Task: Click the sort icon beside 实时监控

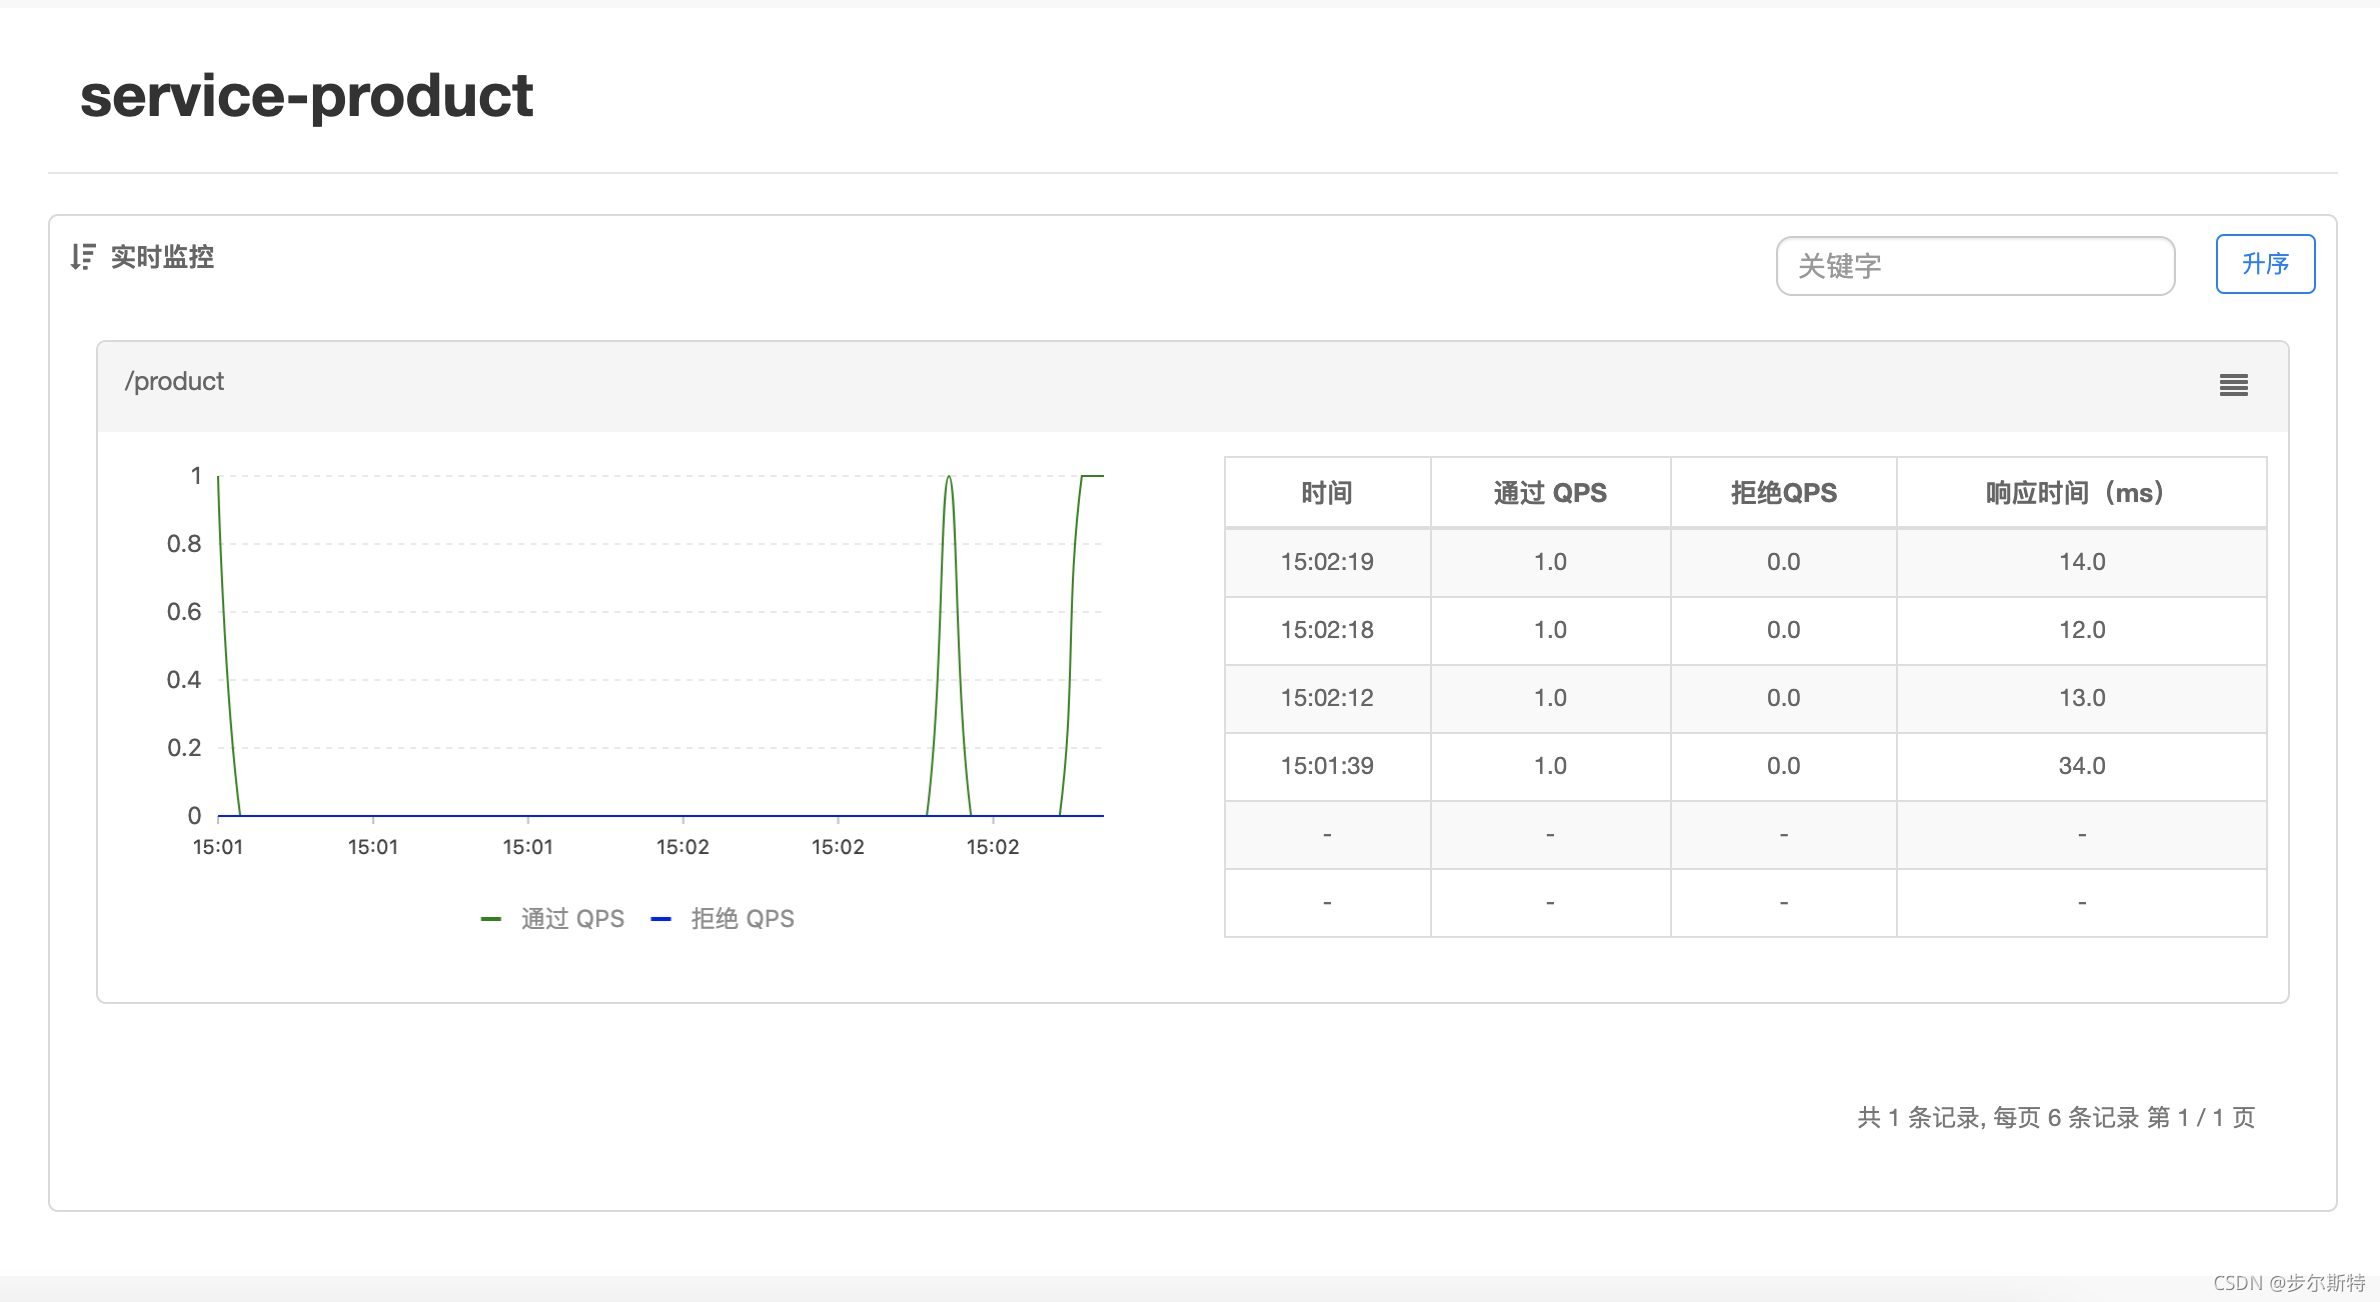Action: click(83, 257)
